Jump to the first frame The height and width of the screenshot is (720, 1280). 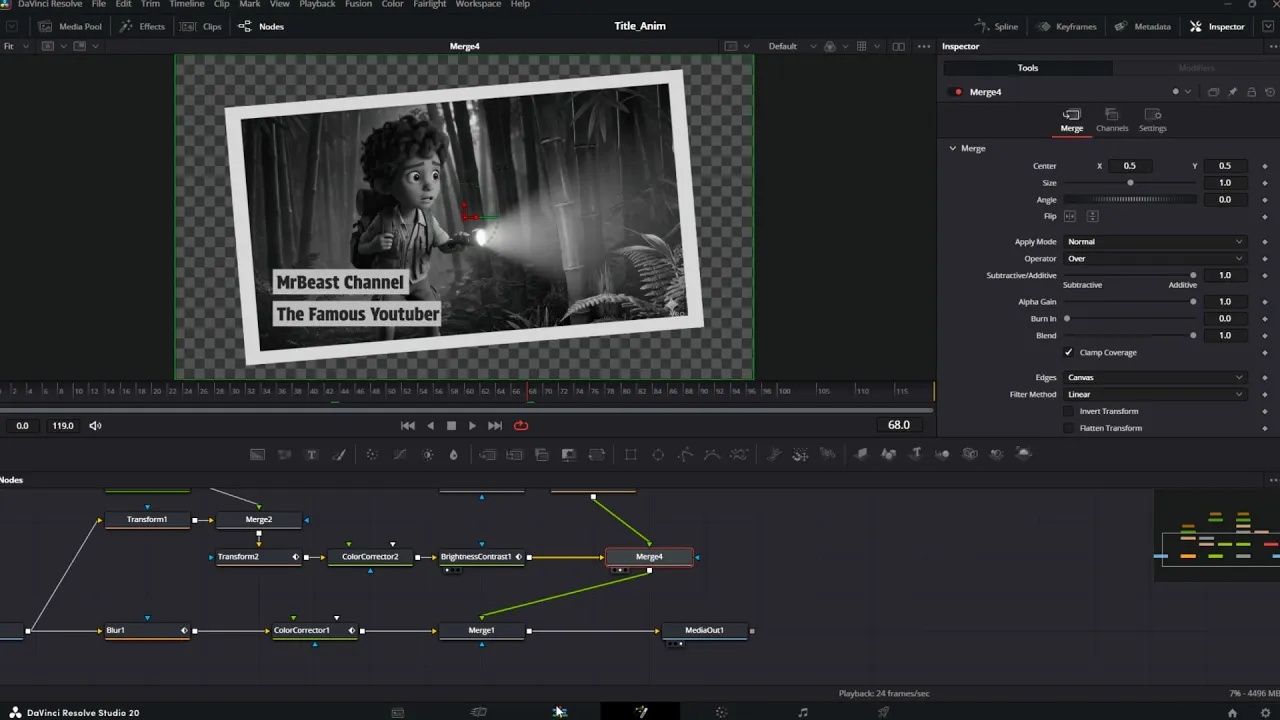[x=408, y=425]
